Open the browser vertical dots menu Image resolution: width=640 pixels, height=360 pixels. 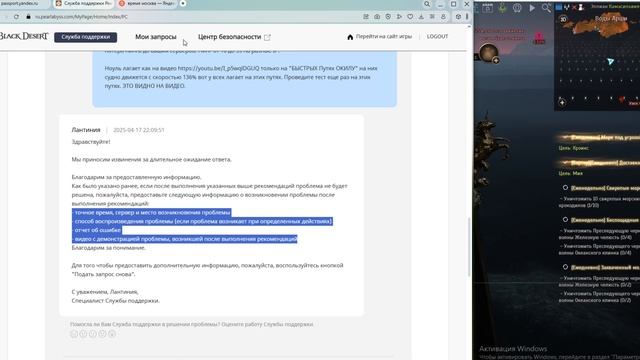[x=467, y=17]
